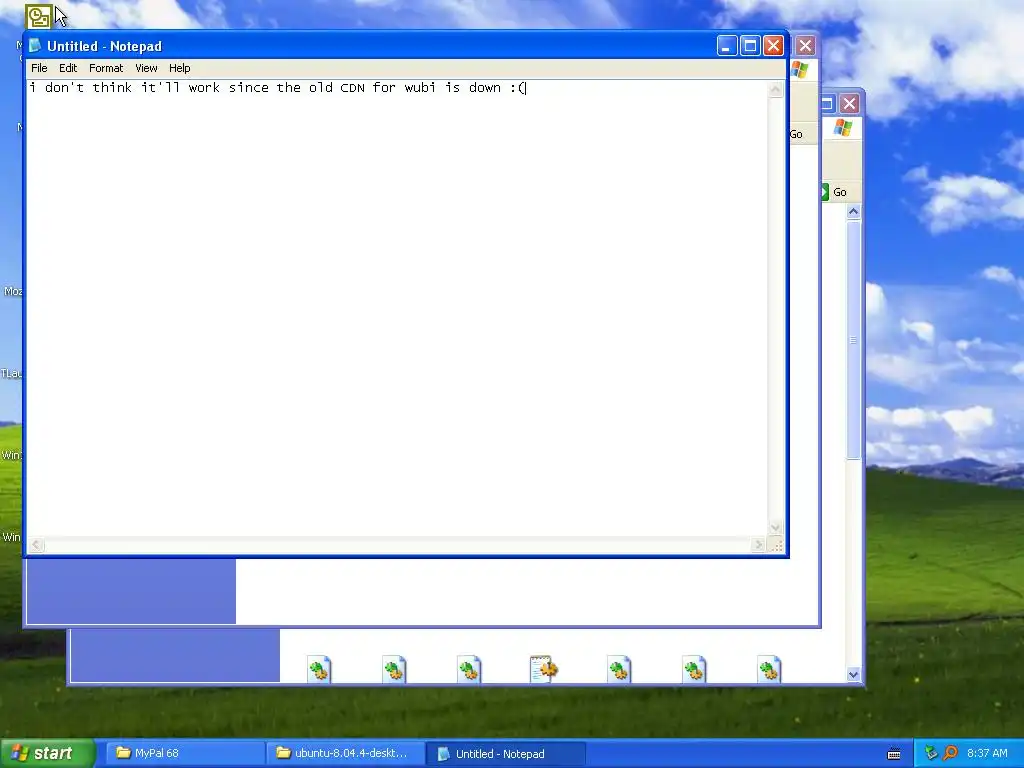Click the Windows logo in the middle Explorer window
This screenshot has width=1024, height=768.
pyautogui.click(x=801, y=70)
